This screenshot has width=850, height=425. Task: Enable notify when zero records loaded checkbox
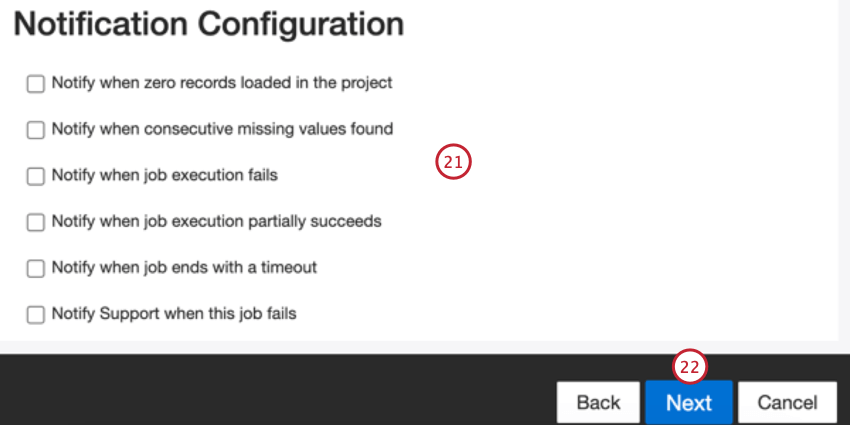[x=36, y=84]
